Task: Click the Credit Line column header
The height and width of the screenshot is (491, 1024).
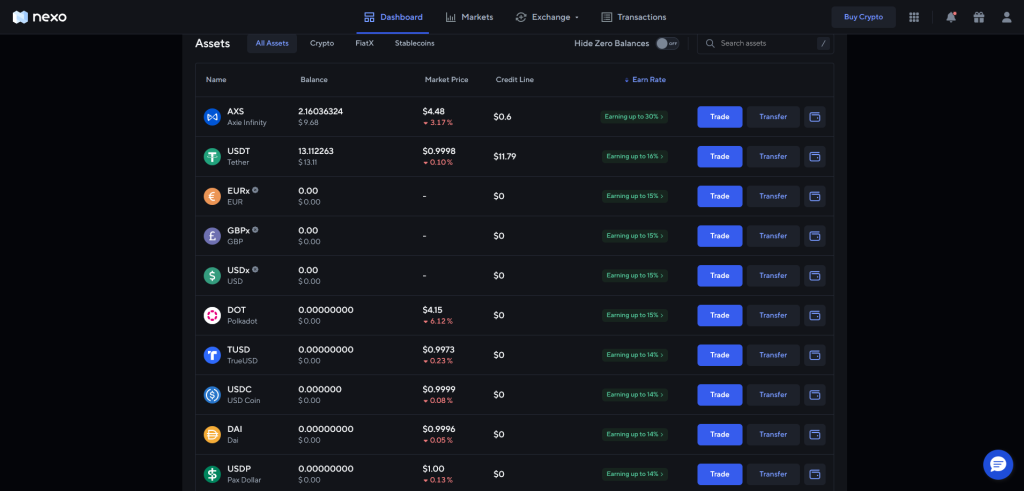Action: 515,80
